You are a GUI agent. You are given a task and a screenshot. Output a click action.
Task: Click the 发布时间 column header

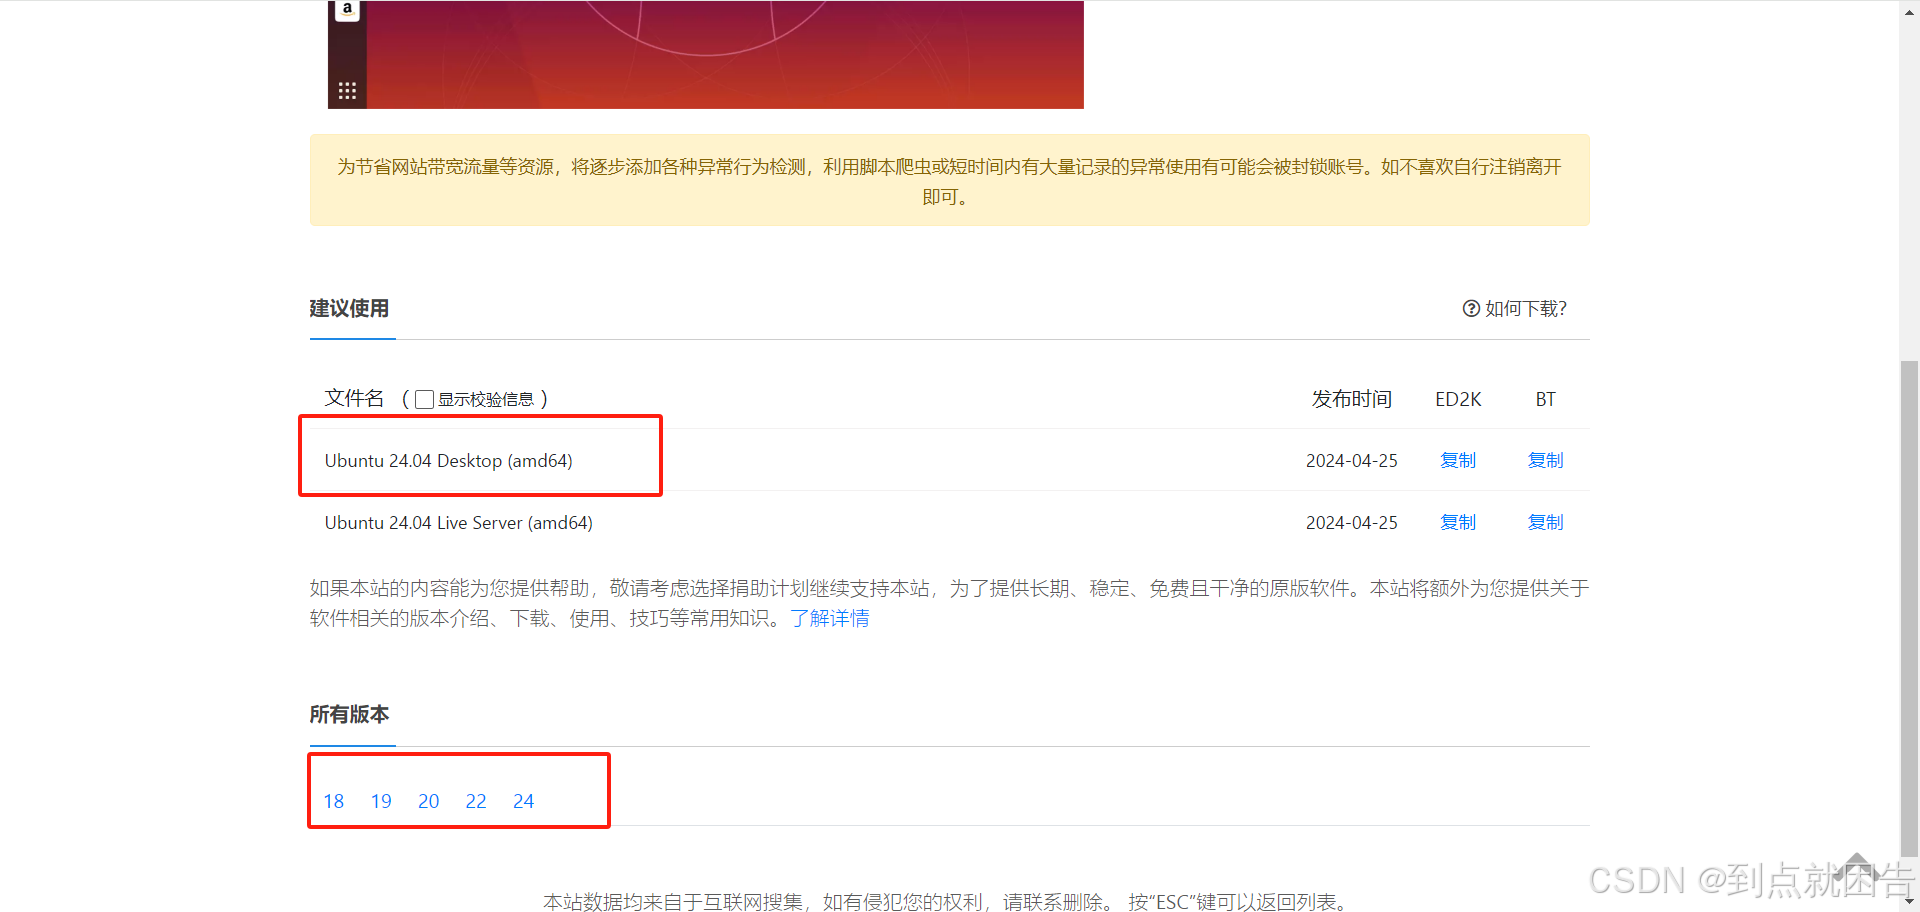tap(1351, 399)
